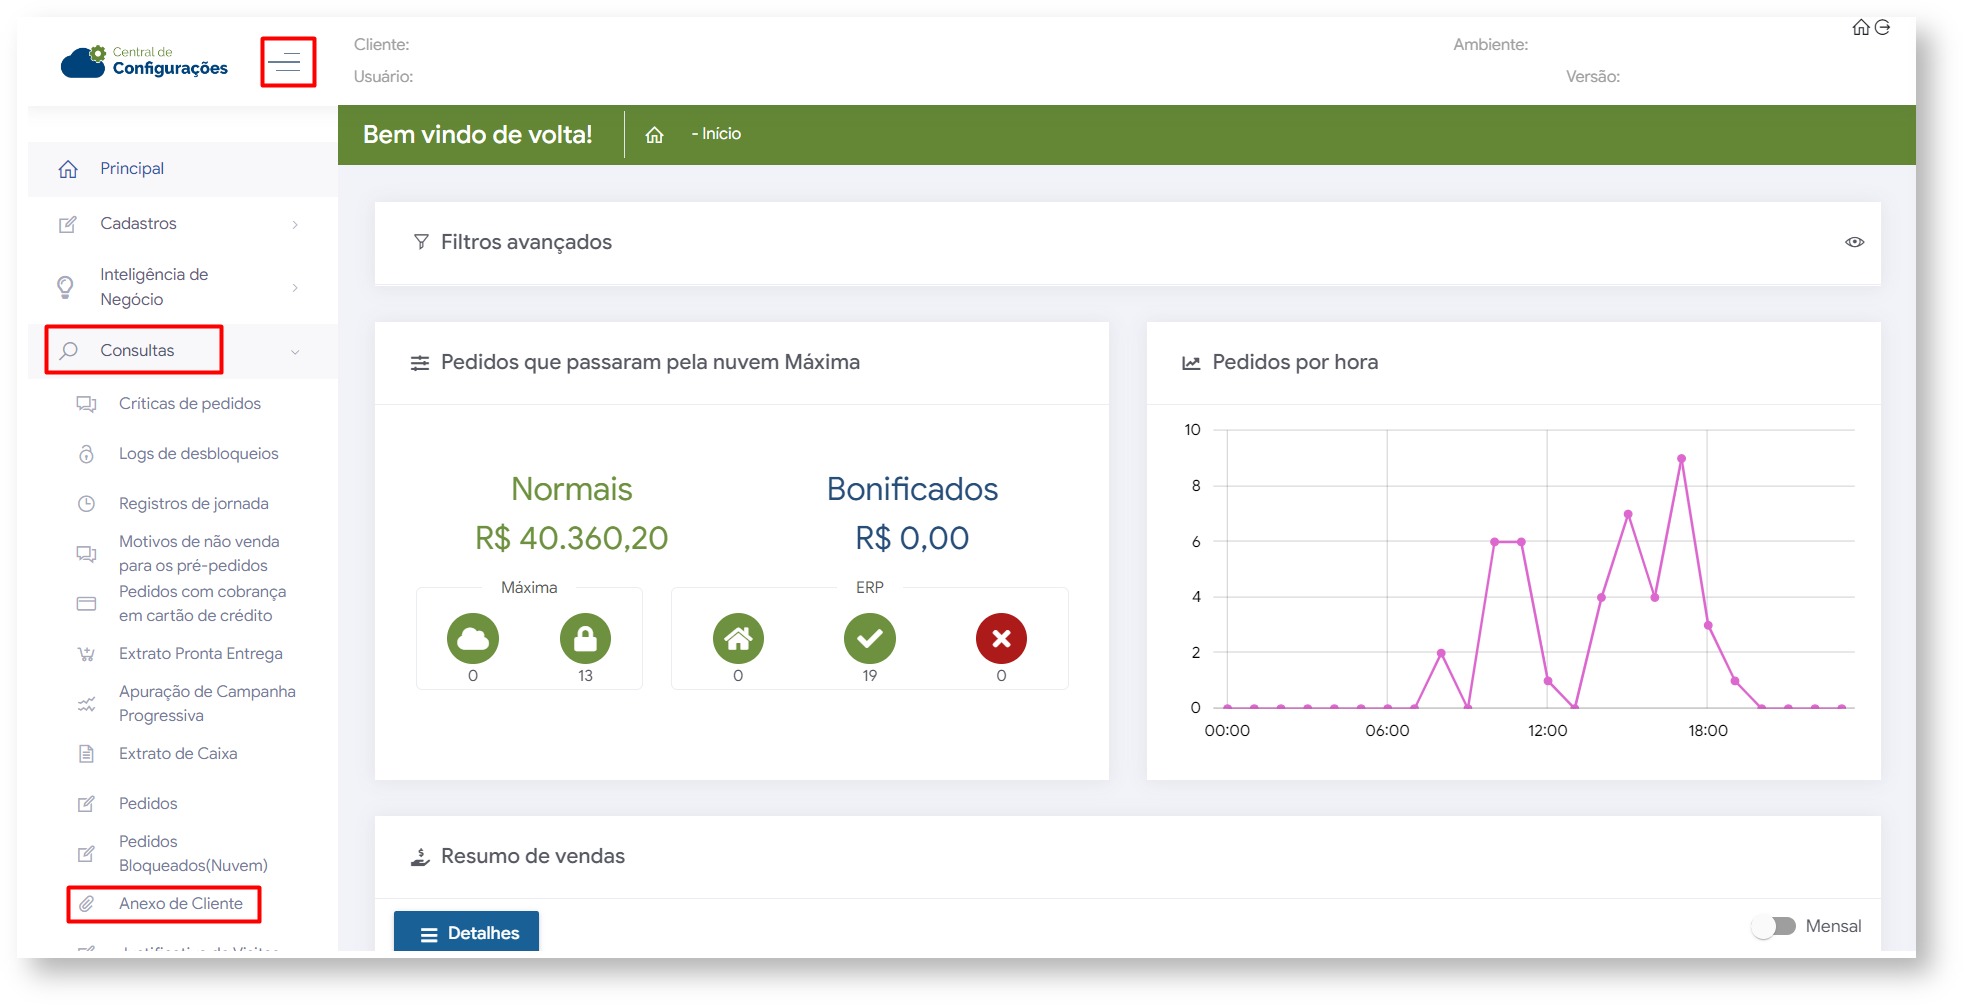Toggle Filtros avançados visibility eye icon
1964x1006 pixels.
[x=1854, y=242]
